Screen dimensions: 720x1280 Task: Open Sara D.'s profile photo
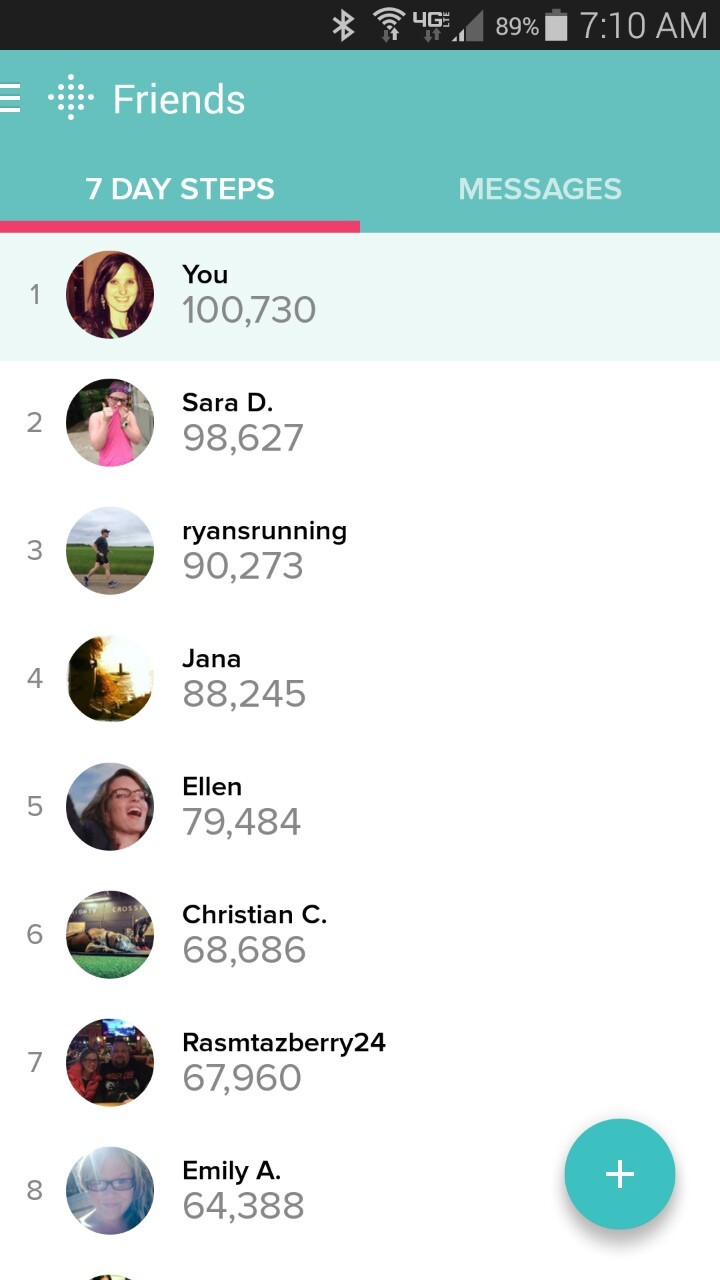110,423
